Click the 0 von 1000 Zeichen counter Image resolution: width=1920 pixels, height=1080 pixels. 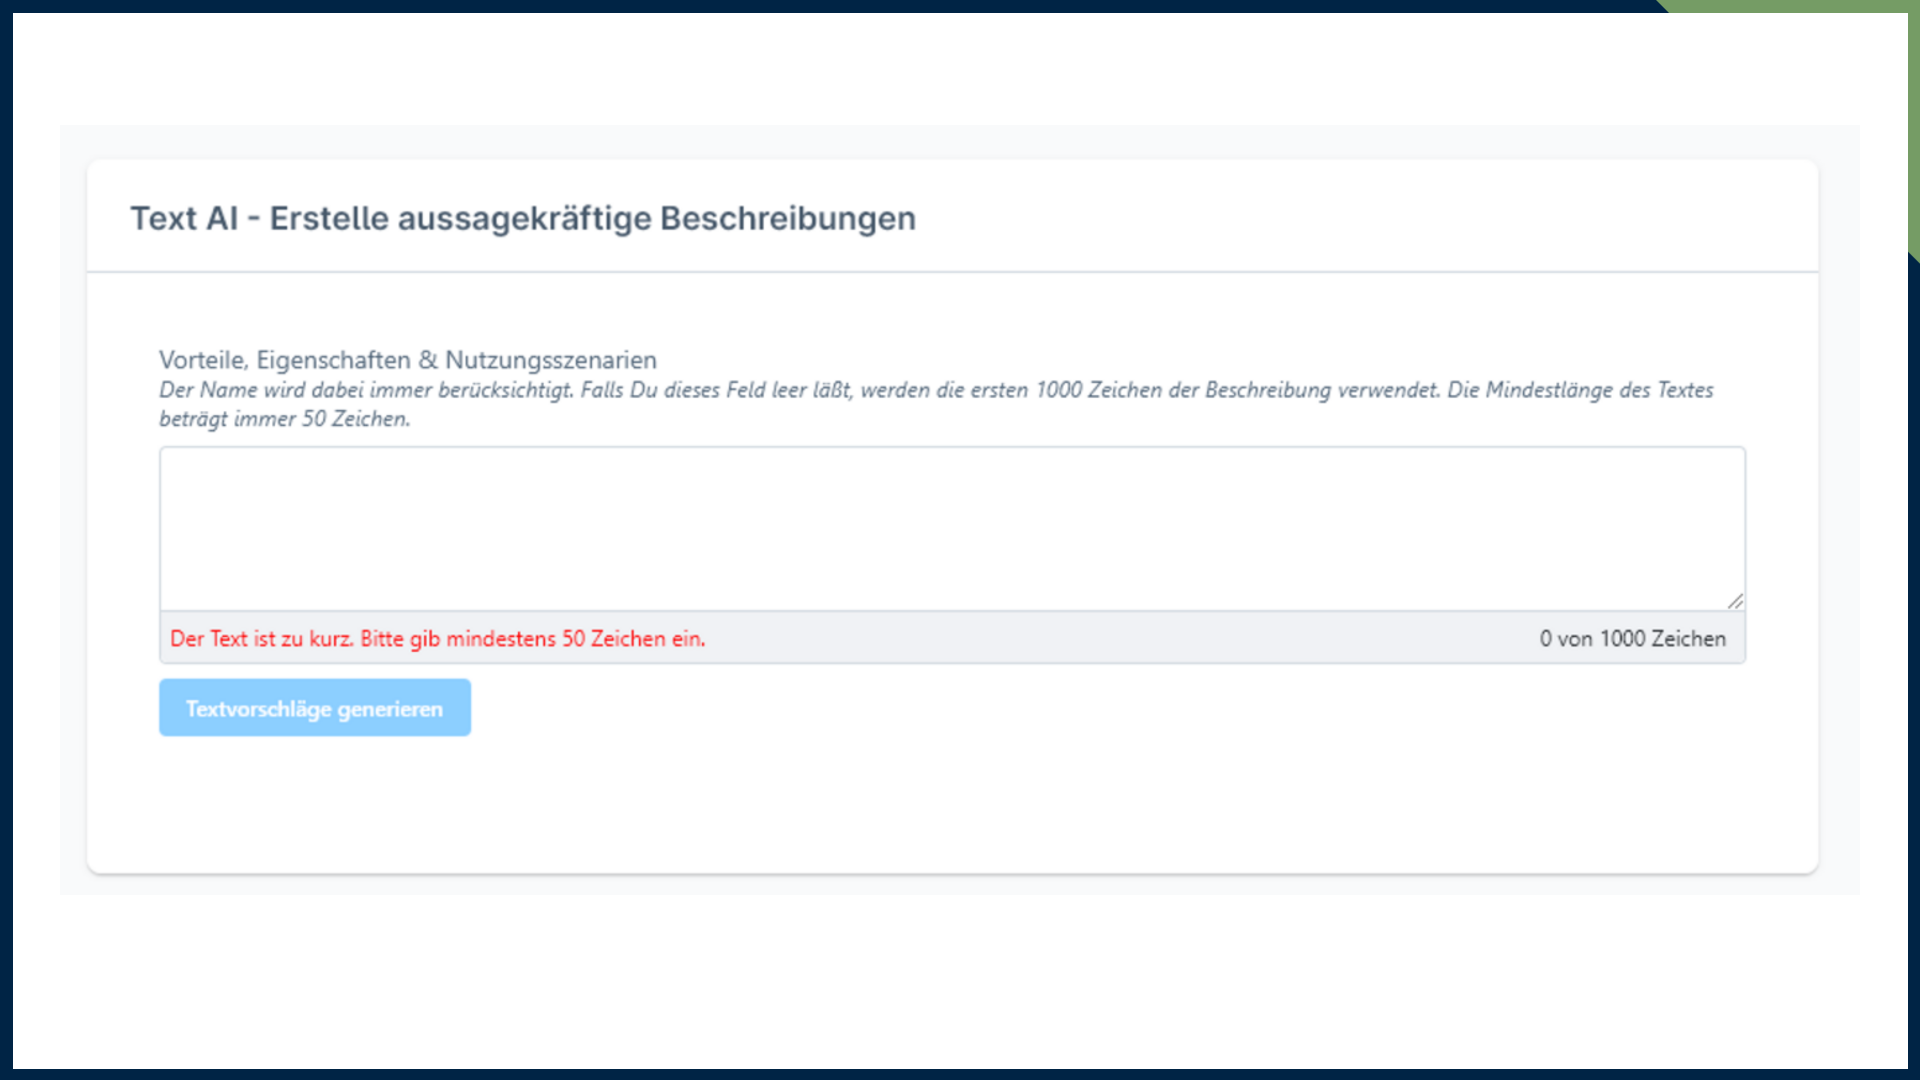pos(1632,639)
